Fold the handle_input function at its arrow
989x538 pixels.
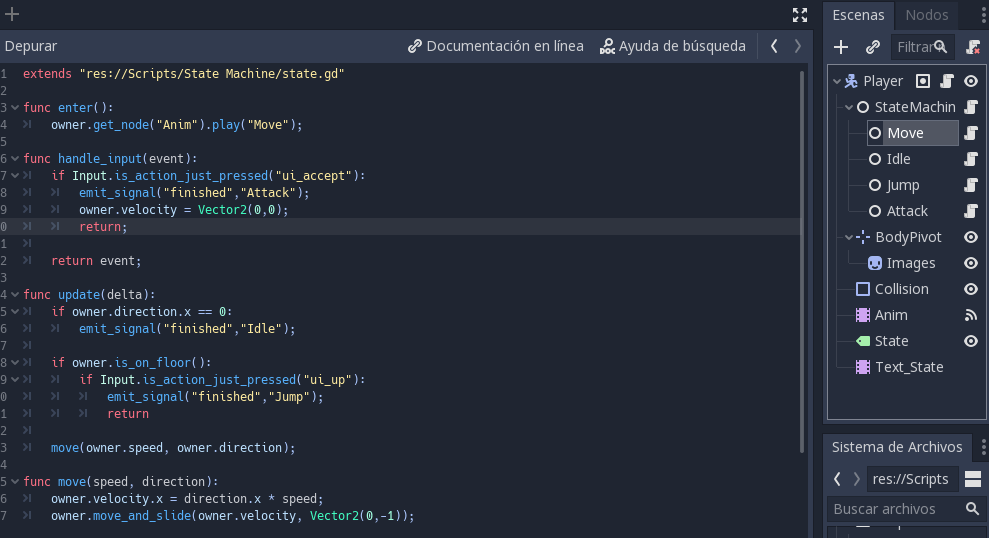[15, 159]
